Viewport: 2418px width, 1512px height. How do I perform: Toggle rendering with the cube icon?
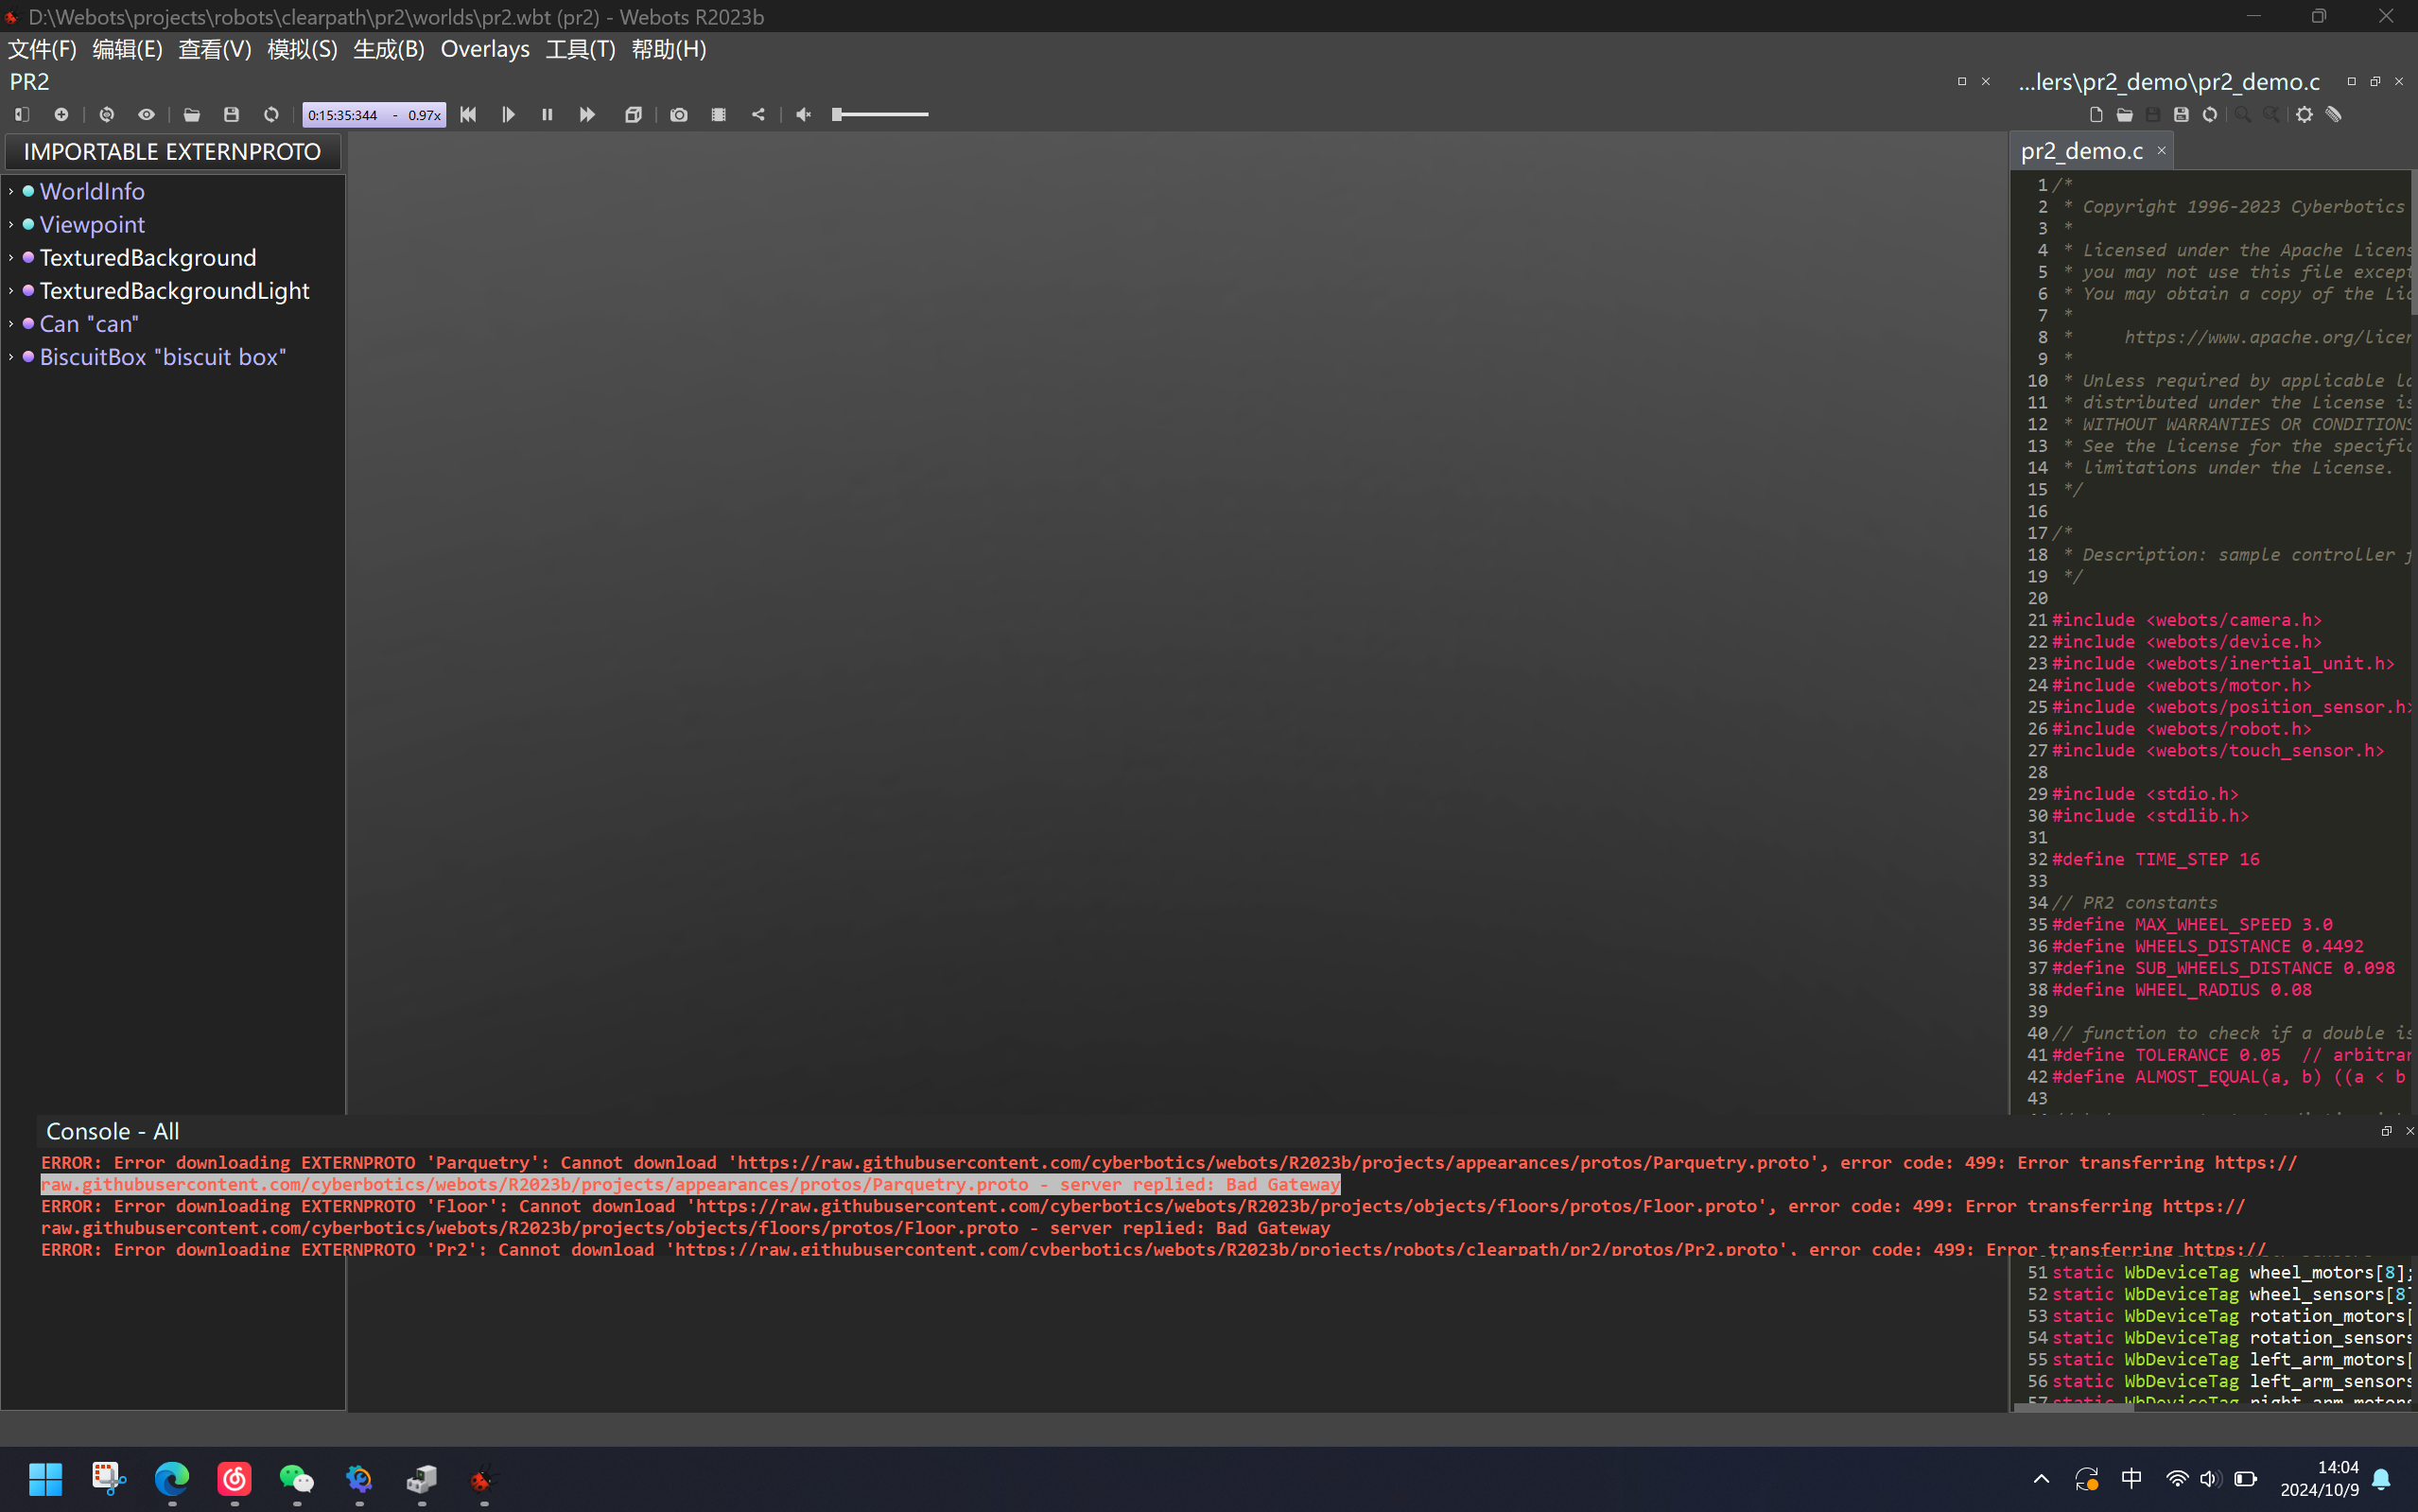tap(633, 115)
